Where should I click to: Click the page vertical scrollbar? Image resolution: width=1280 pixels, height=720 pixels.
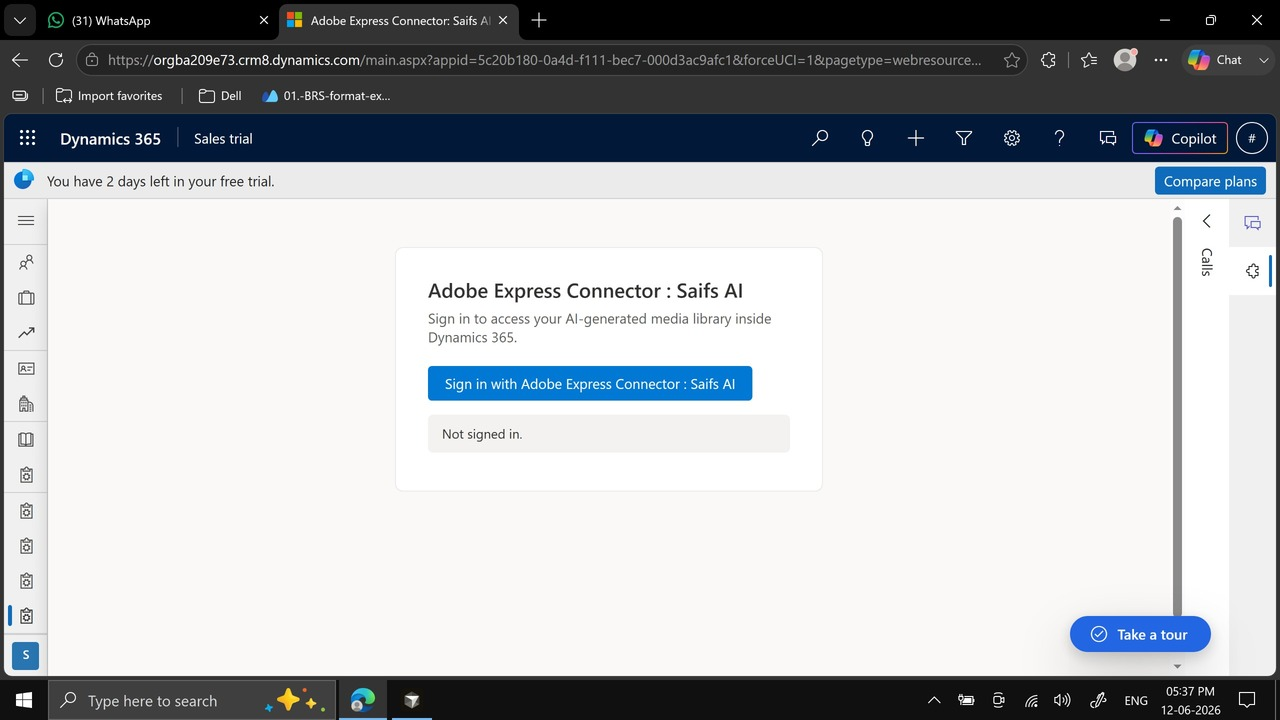pyautogui.click(x=1177, y=416)
